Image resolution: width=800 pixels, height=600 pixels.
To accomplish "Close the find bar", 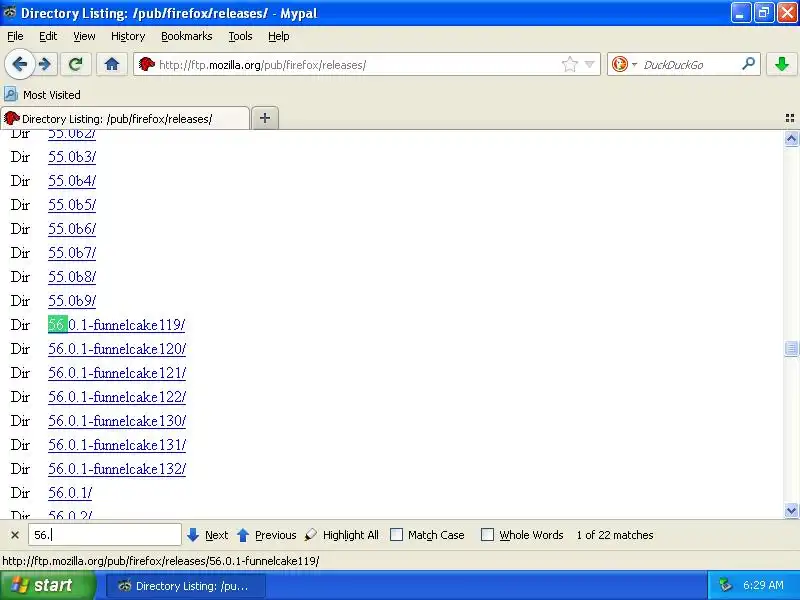I will tap(15, 535).
